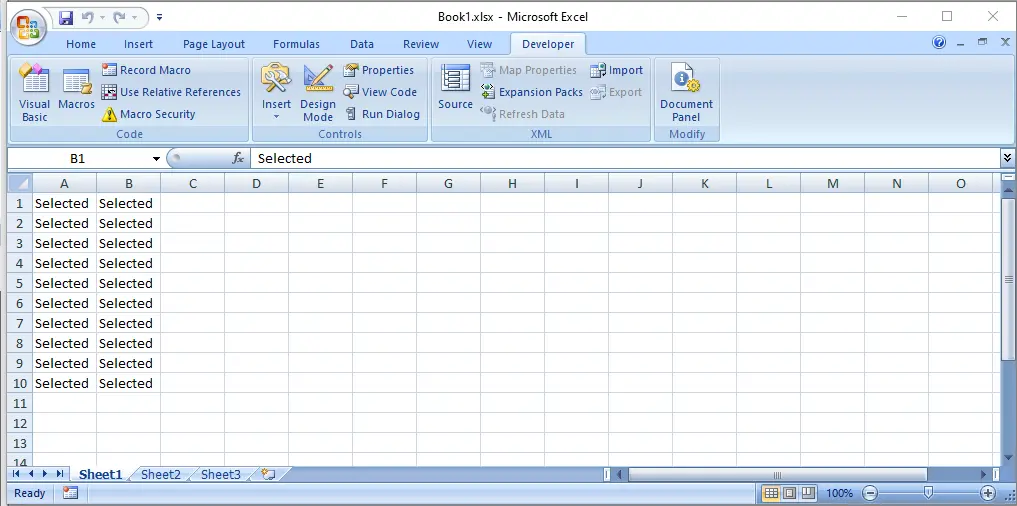1017x506 pixels.
Task: Select cell B10 with Selected
Action: (128, 383)
